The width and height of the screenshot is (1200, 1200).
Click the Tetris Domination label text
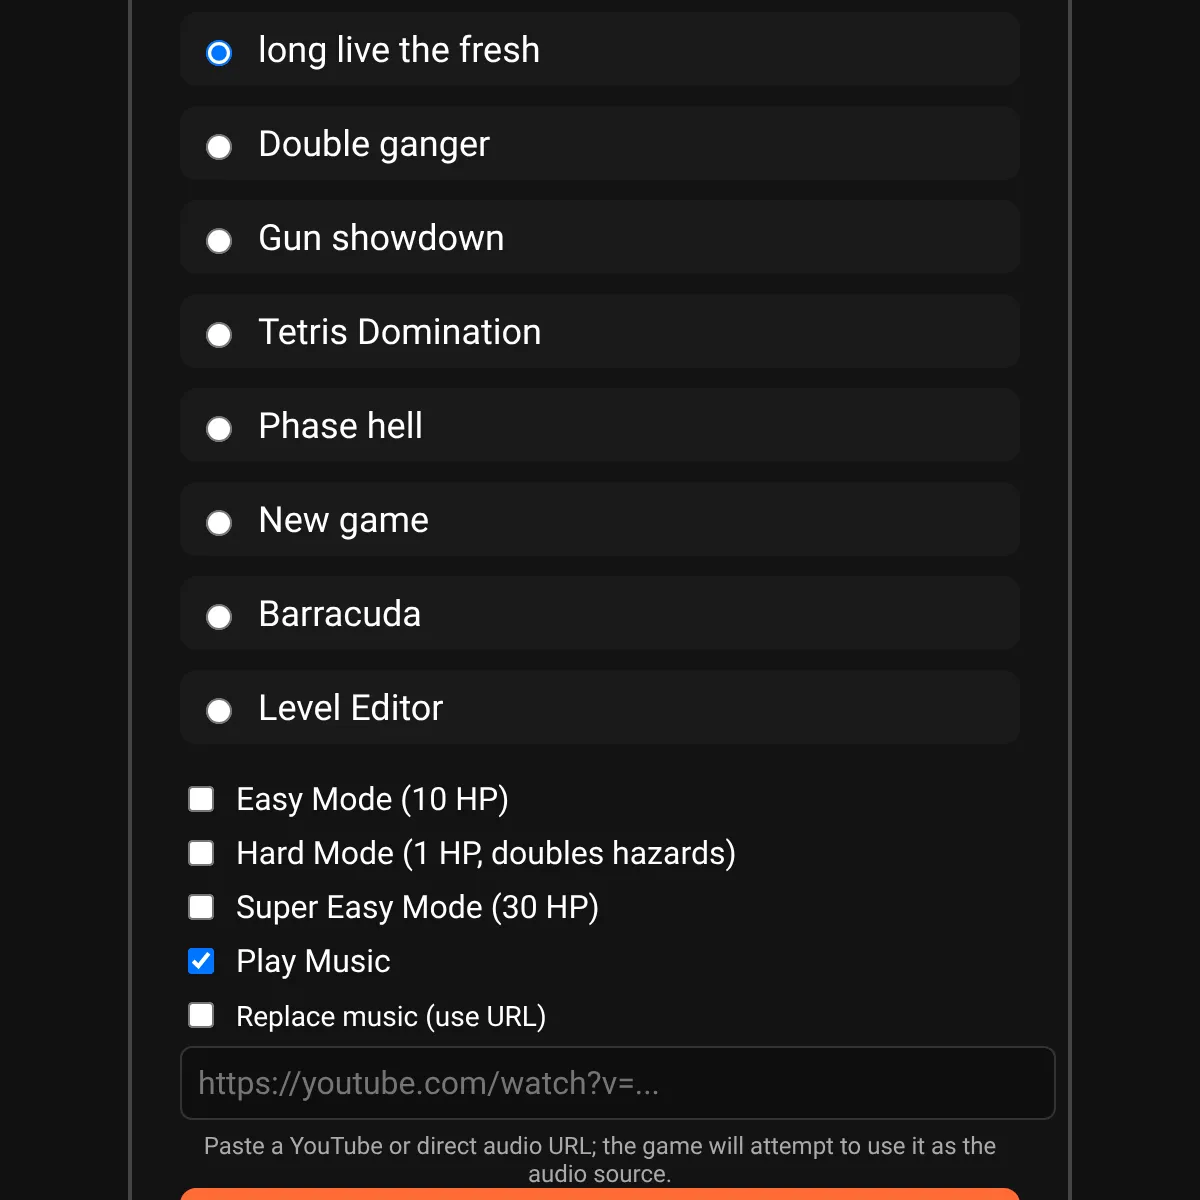tap(399, 332)
